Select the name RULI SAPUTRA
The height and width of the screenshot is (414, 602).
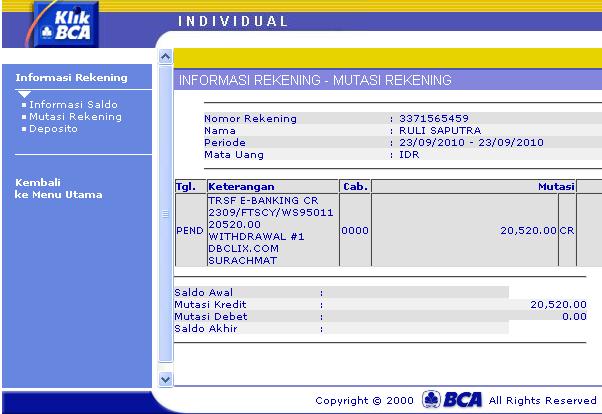tap(440, 131)
